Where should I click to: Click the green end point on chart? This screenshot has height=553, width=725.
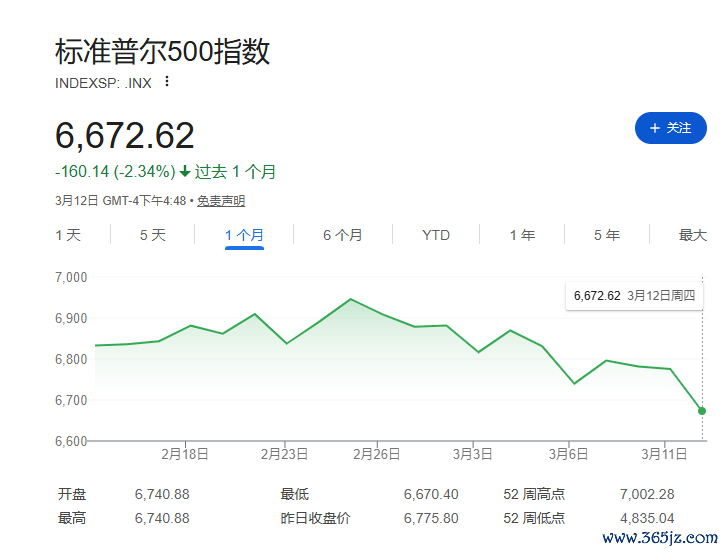click(702, 411)
